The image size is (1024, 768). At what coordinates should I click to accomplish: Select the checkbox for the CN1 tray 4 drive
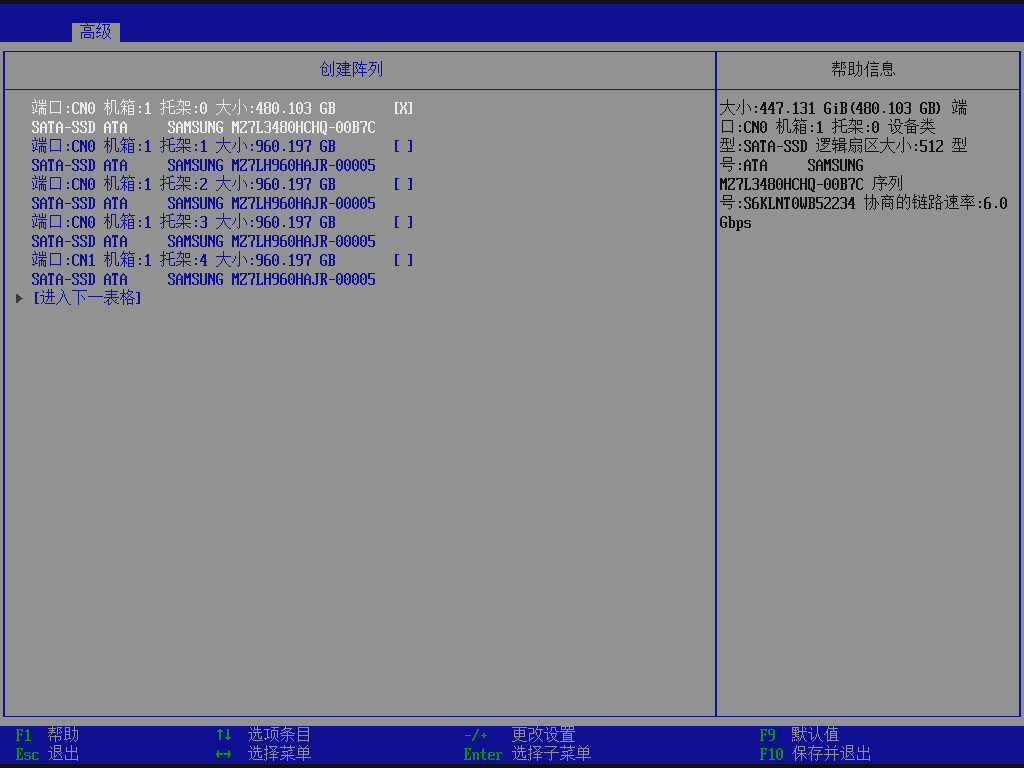click(x=403, y=260)
